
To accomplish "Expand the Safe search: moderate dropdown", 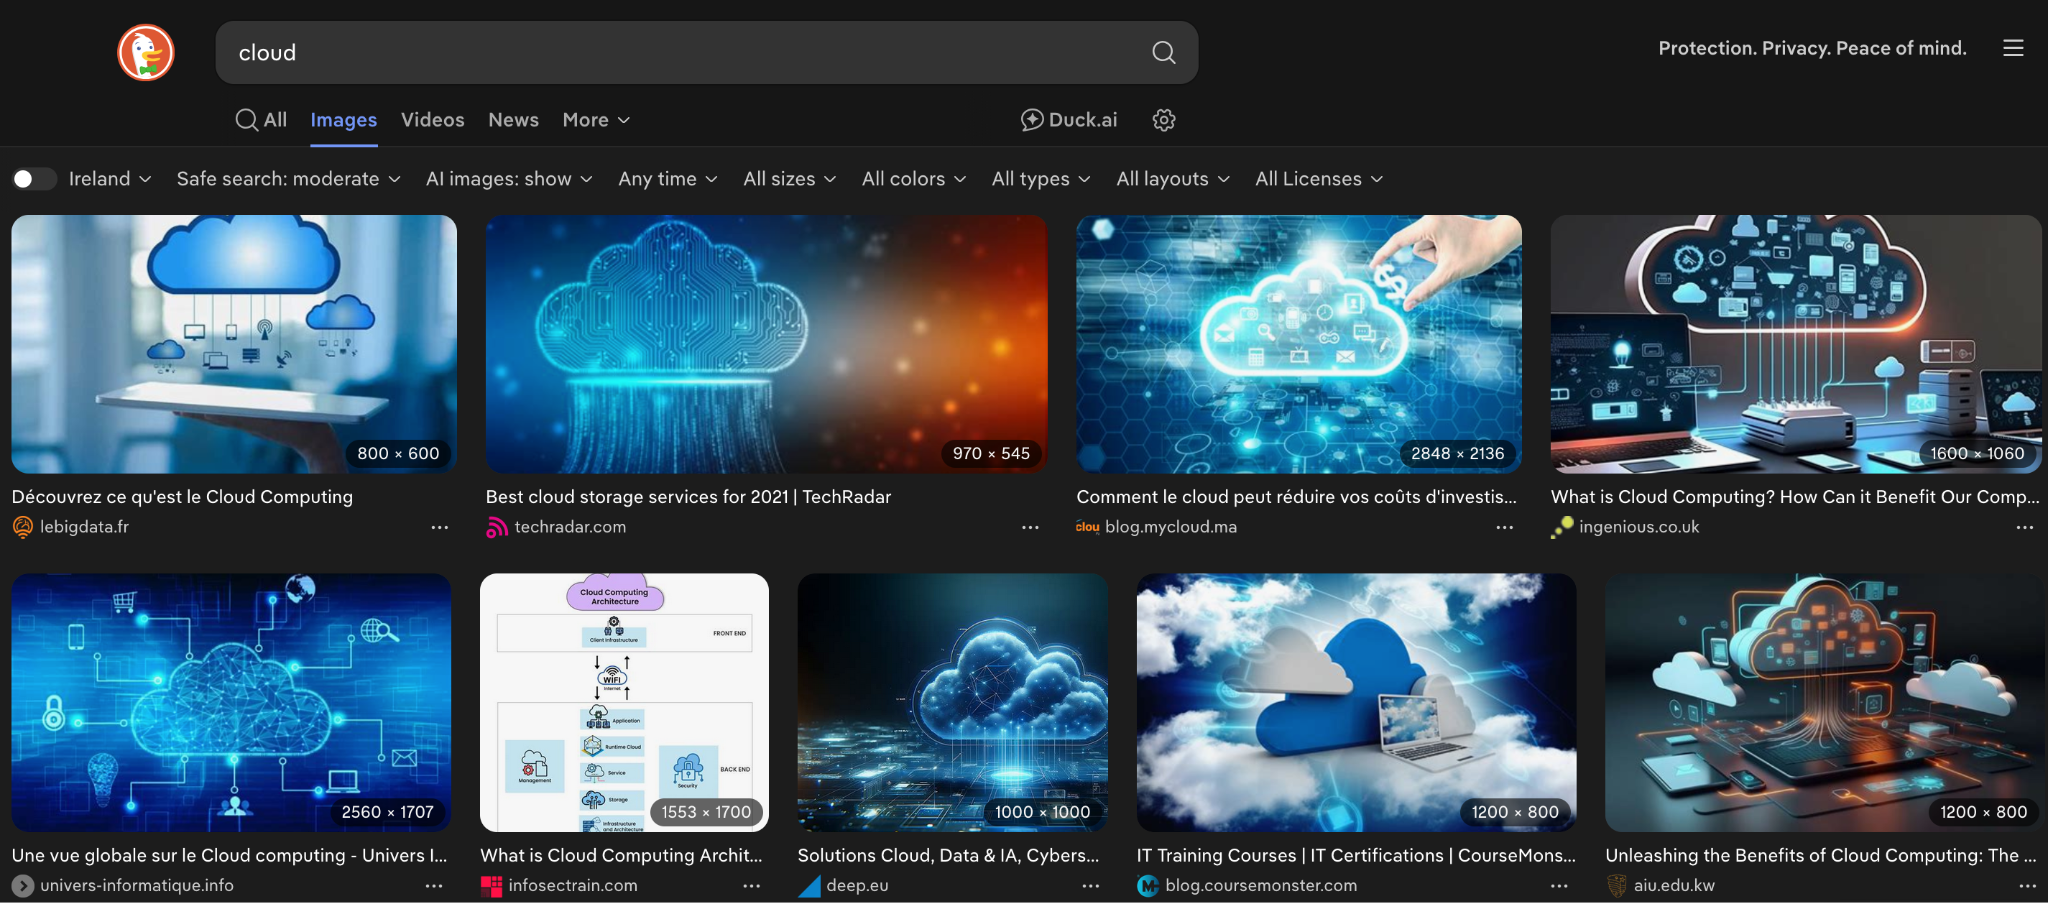I will (x=288, y=179).
